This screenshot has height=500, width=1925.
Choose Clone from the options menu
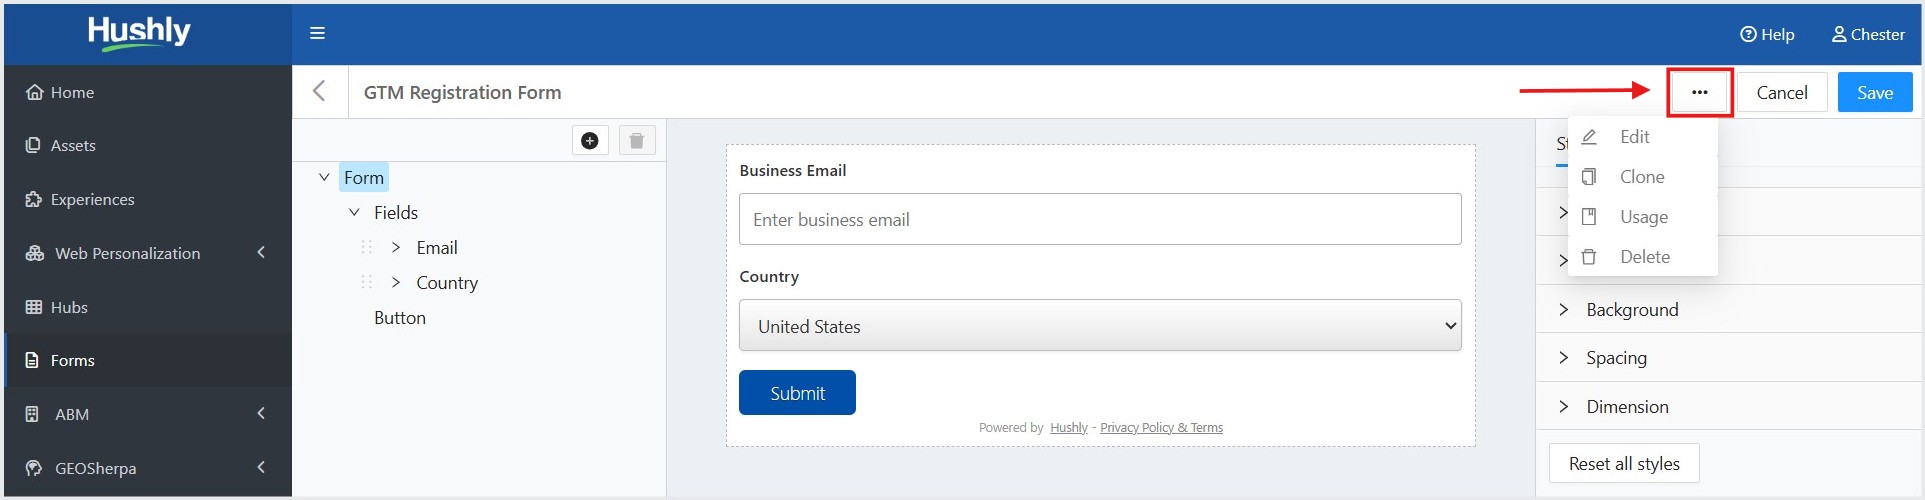(1642, 177)
